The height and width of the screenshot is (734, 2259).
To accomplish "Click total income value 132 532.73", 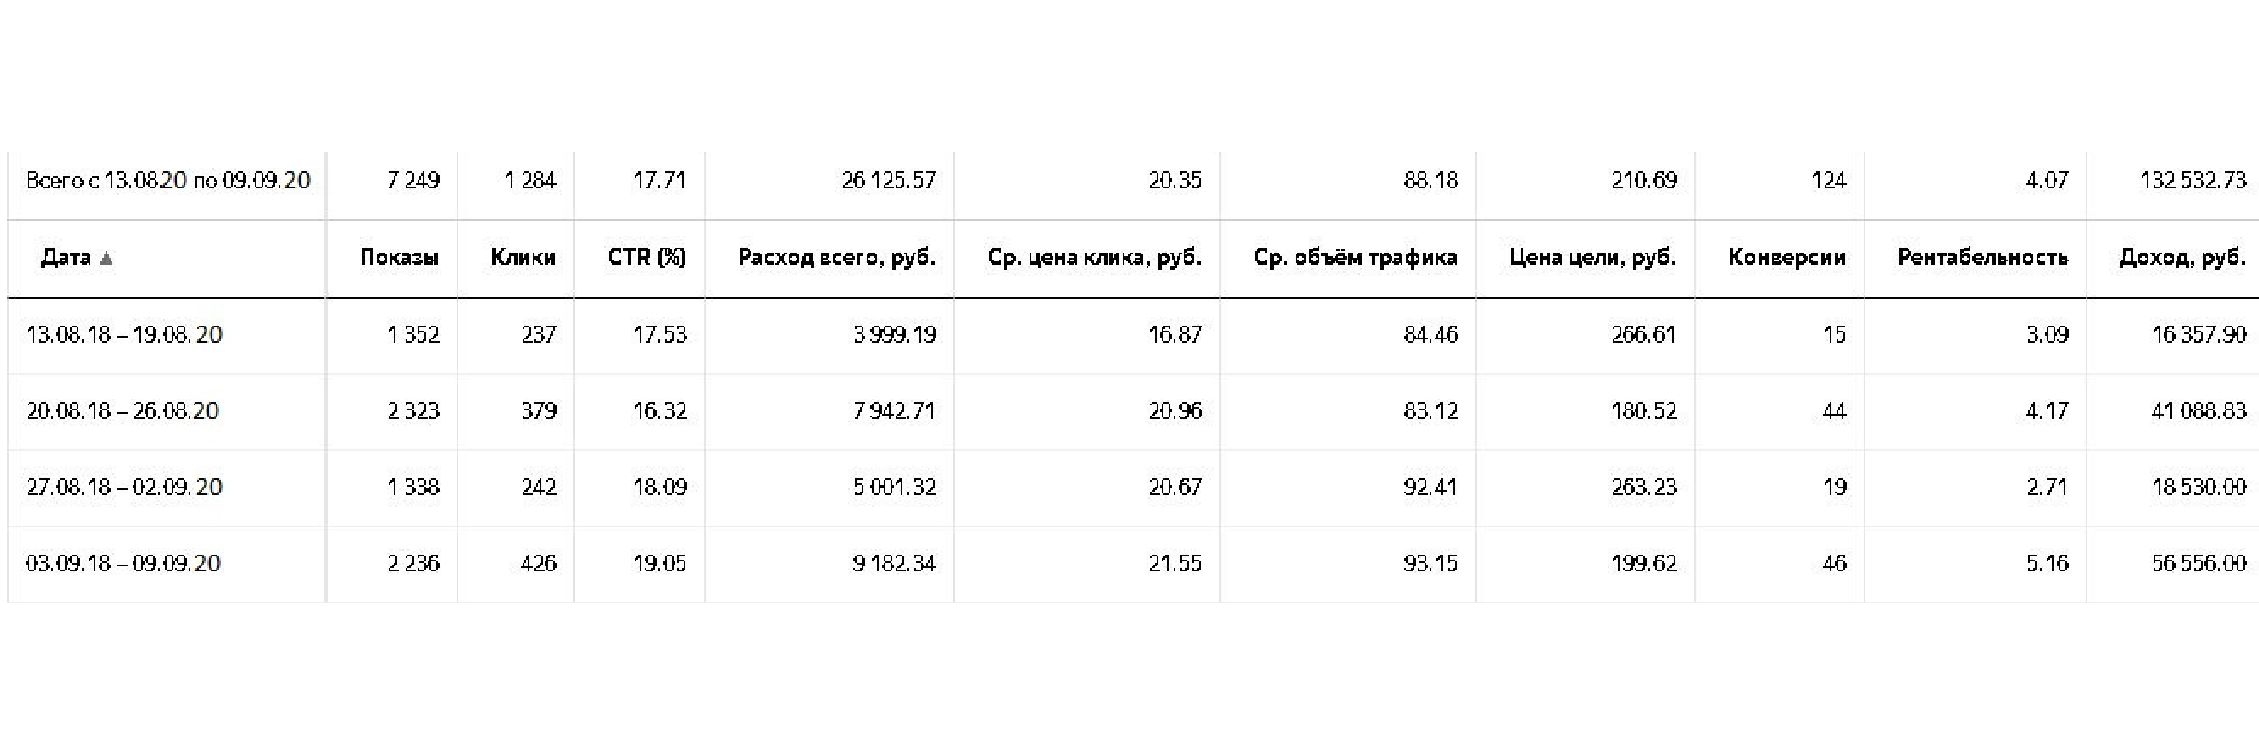I will coord(2193,180).
